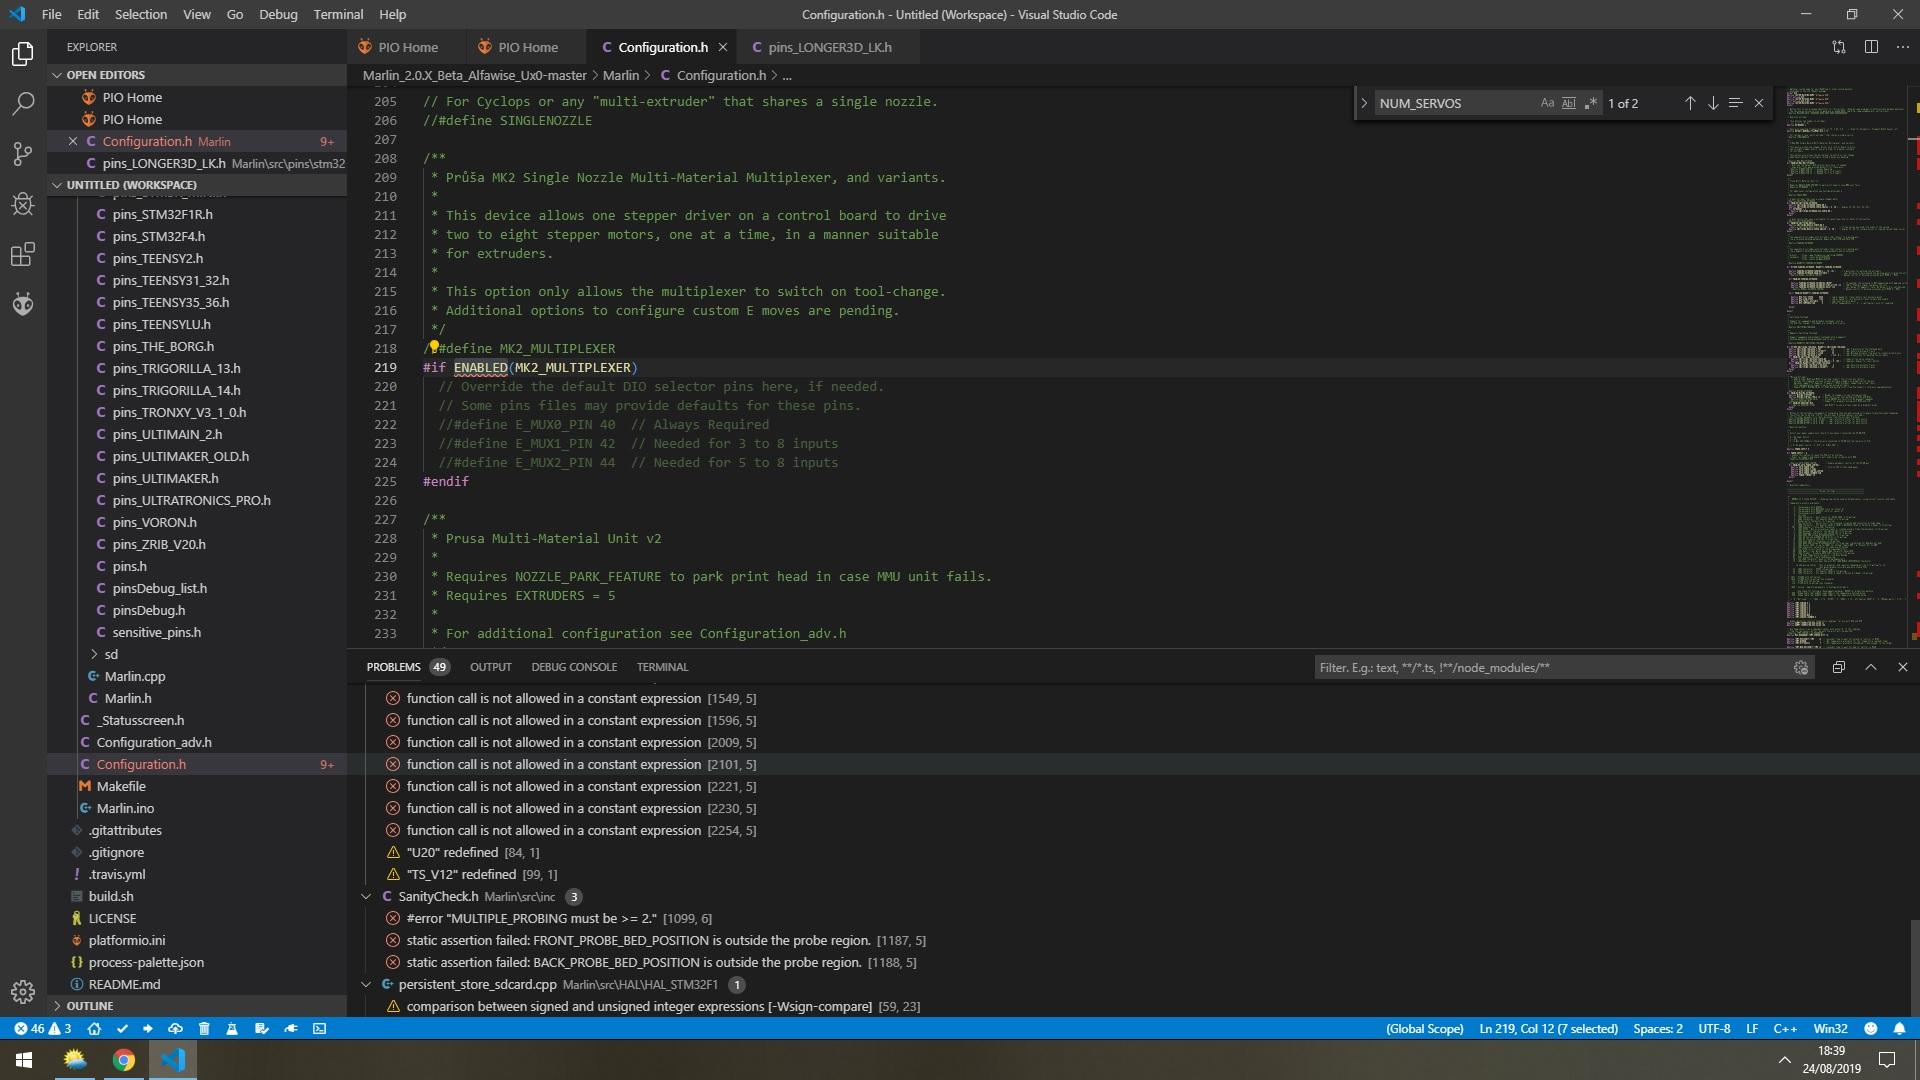Click the editor minimap
This screenshot has width=1920, height=1080.
[1845, 367]
